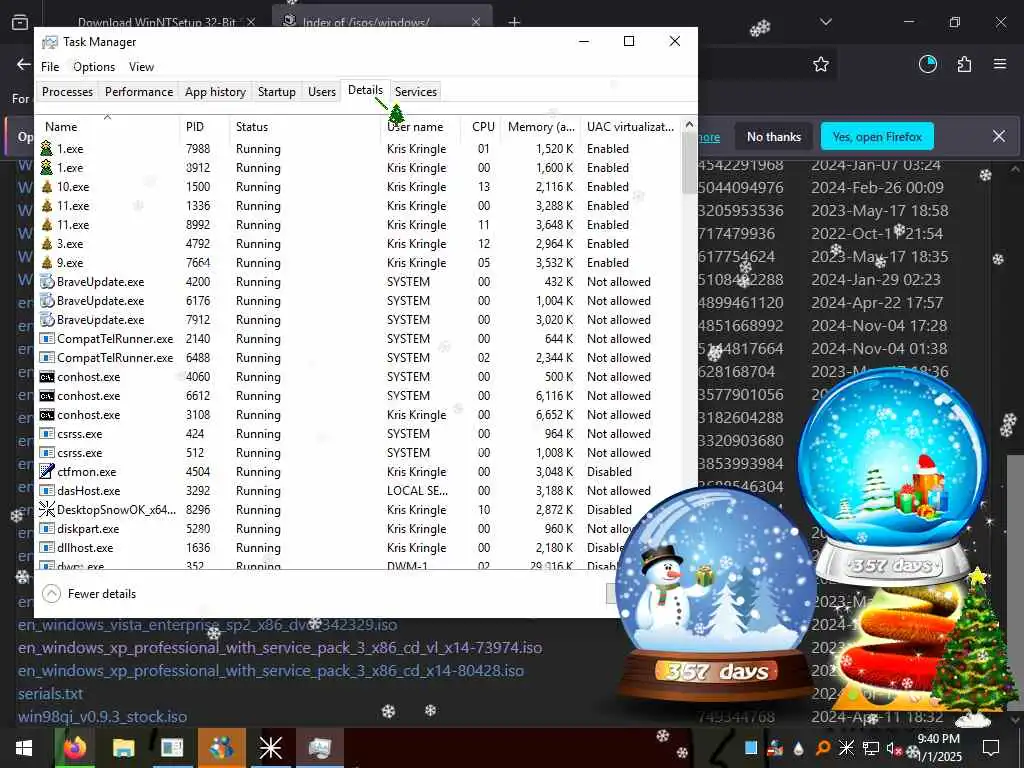Select the BraveUpdate.exe icon with PID 4200
The height and width of the screenshot is (768, 1024).
(46, 281)
